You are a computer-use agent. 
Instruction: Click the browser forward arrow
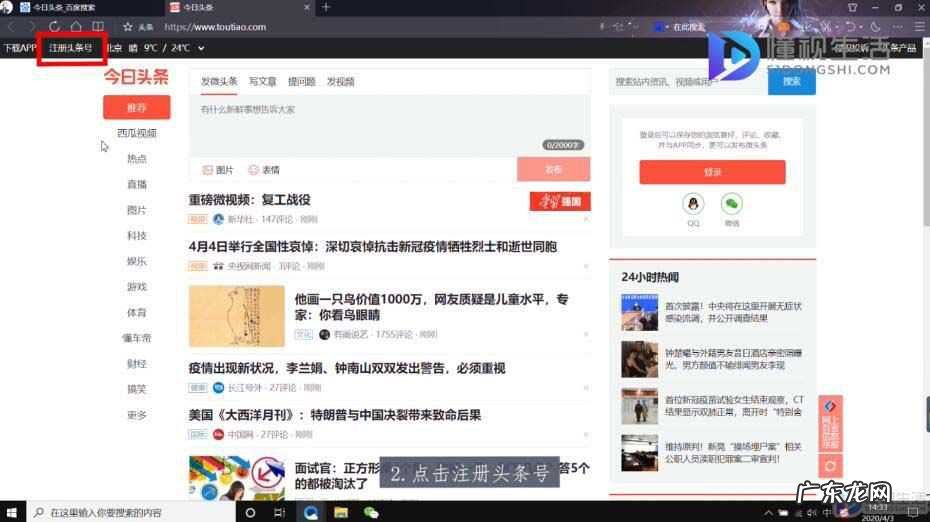coord(31,27)
